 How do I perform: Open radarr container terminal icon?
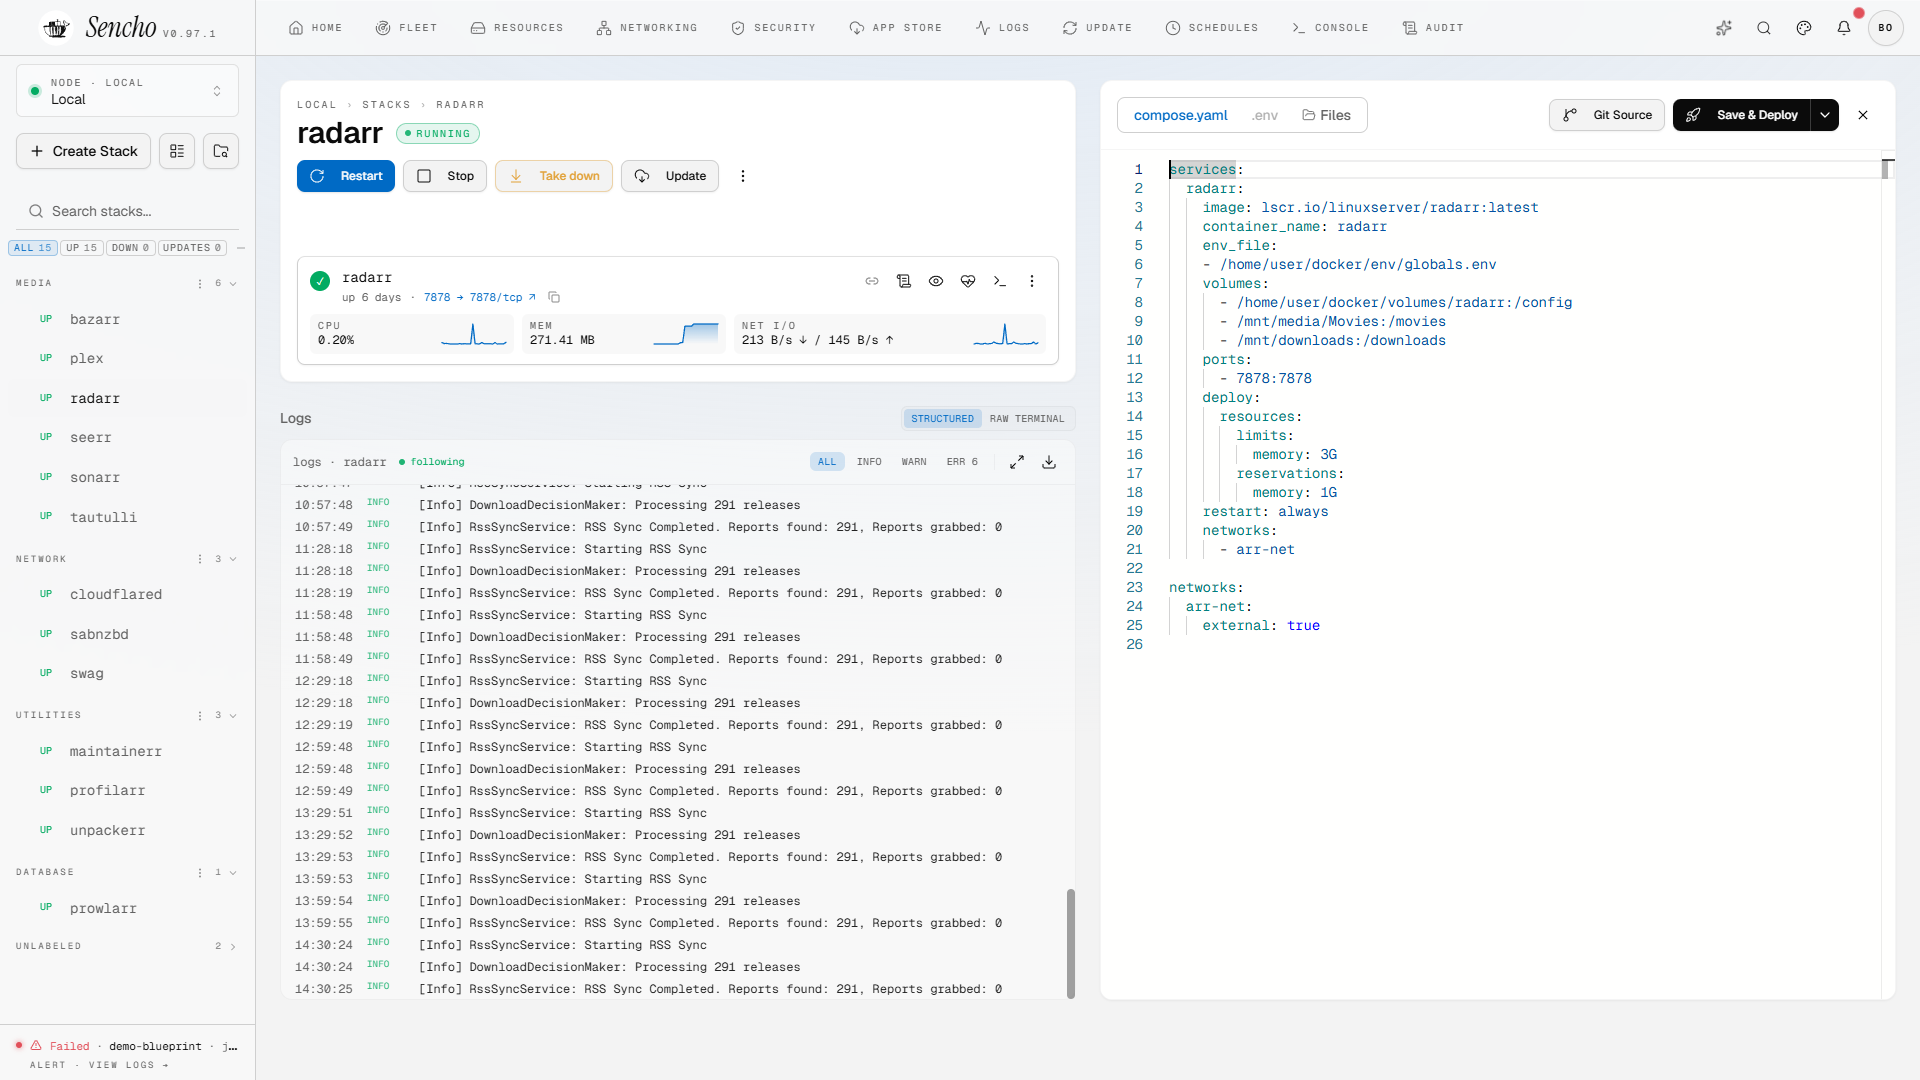[1000, 281]
